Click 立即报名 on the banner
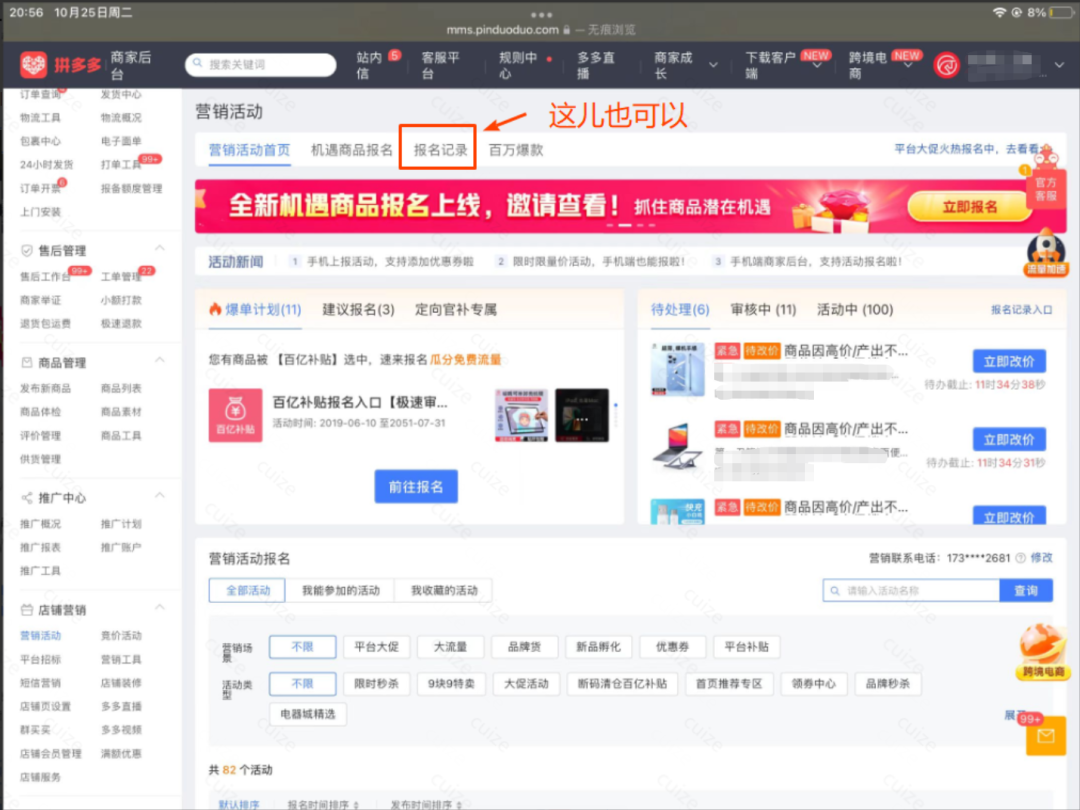This screenshot has width=1080, height=810. [x=969, y=207]
